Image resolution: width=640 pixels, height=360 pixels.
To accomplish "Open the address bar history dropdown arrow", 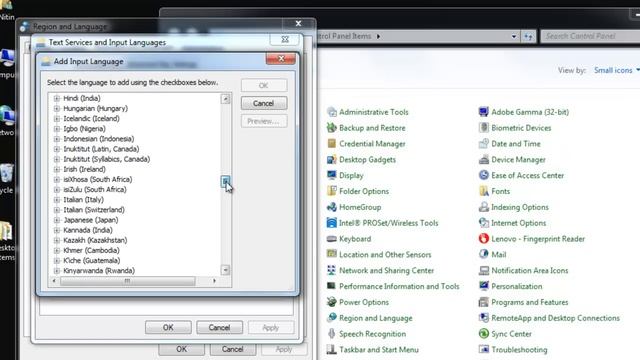I will coord(513,36).
